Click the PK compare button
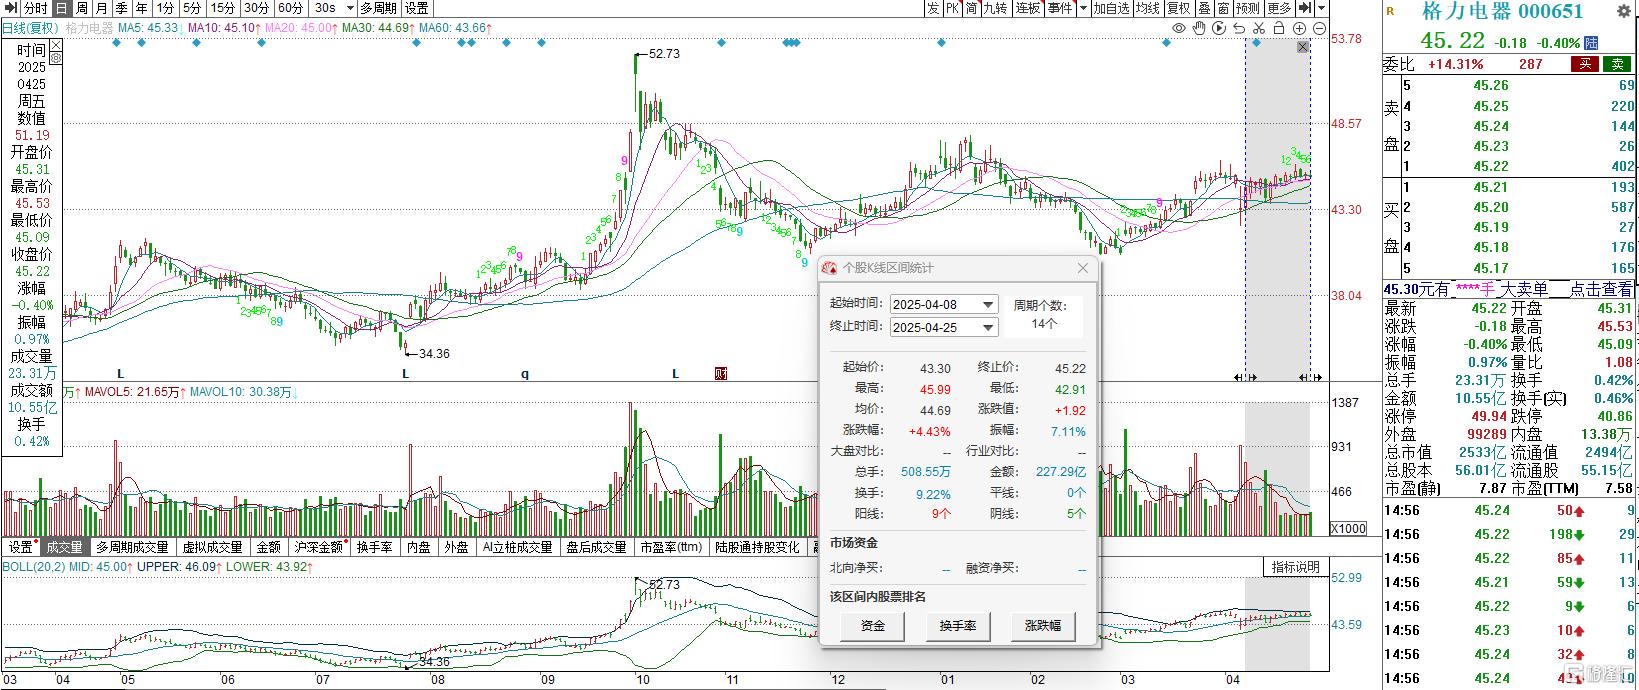Image resolution: width=1639 pixels, height=690 pixels. click(952, 8)
